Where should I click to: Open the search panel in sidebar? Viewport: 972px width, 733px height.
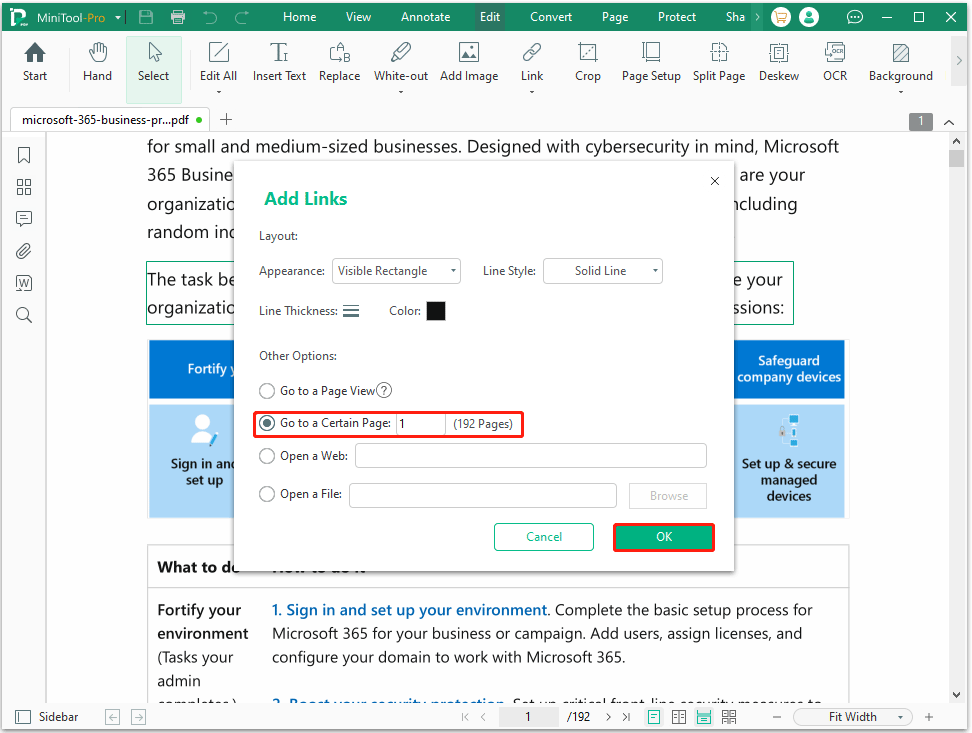click(x=23, y=315)
